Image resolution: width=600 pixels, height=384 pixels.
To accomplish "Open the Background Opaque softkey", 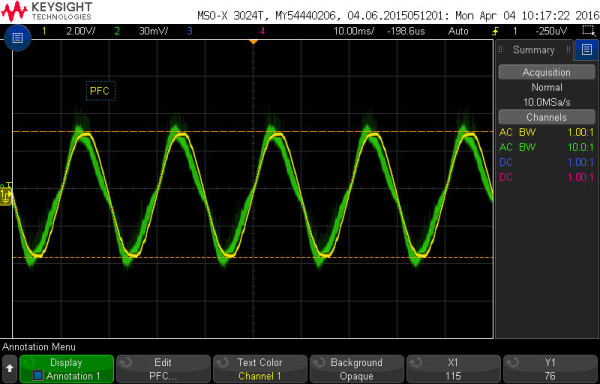I will (356, 369).
